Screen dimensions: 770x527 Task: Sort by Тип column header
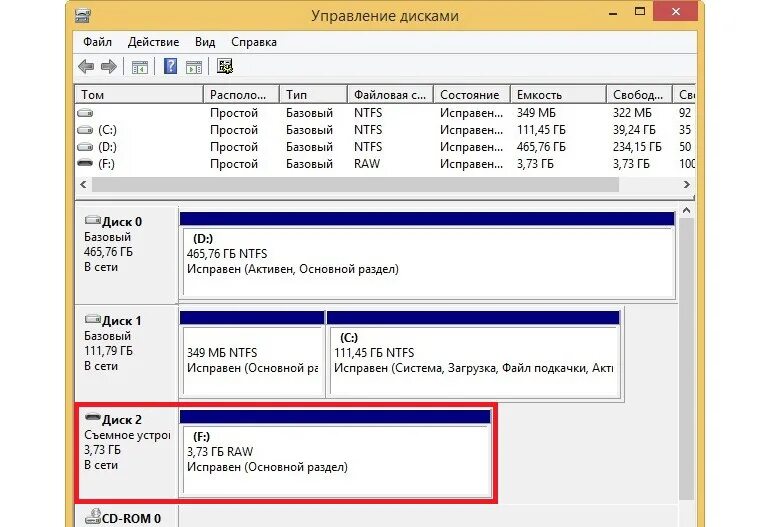click(313, 94)
